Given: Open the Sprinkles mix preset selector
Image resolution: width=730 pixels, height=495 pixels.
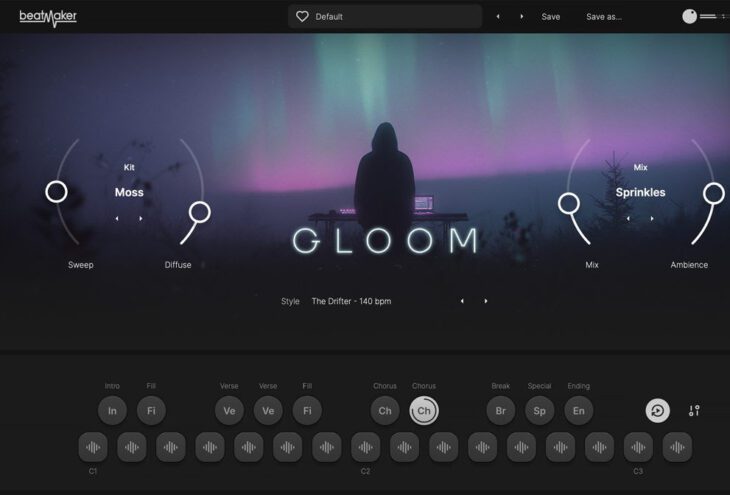Looking at the screenshot, I should 640,192.
